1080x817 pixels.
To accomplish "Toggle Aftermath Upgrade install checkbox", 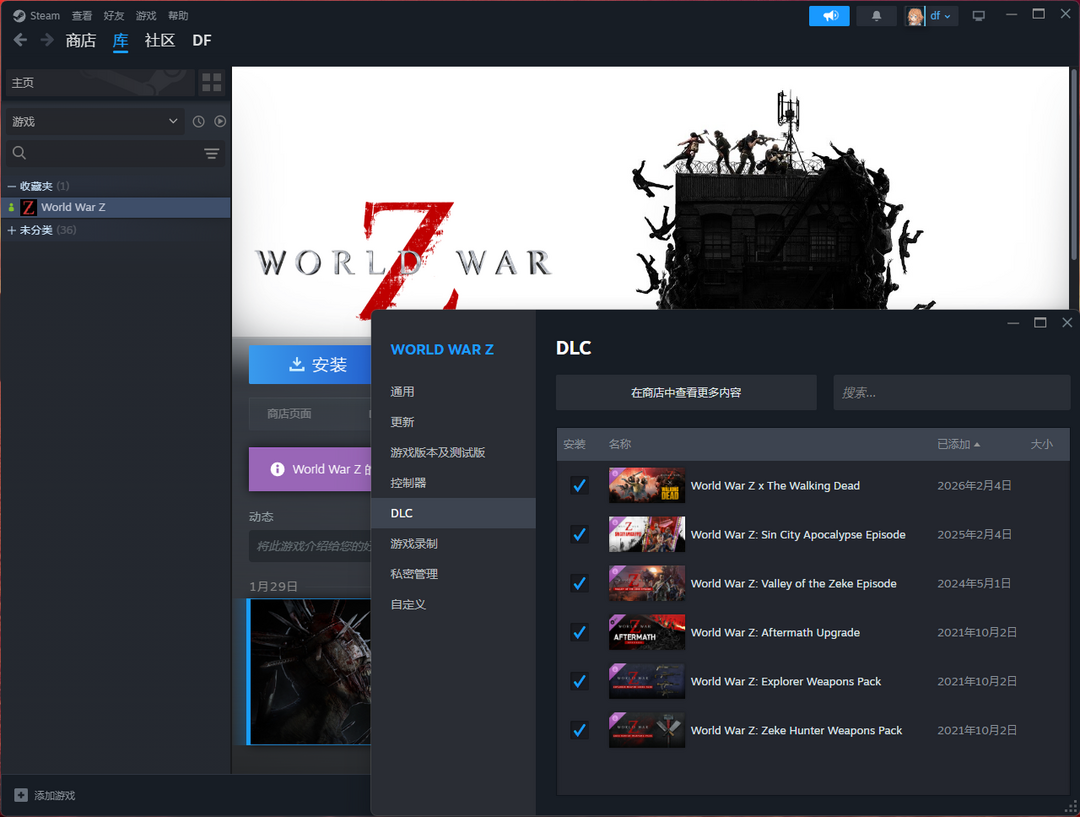I will coord(579,632).
